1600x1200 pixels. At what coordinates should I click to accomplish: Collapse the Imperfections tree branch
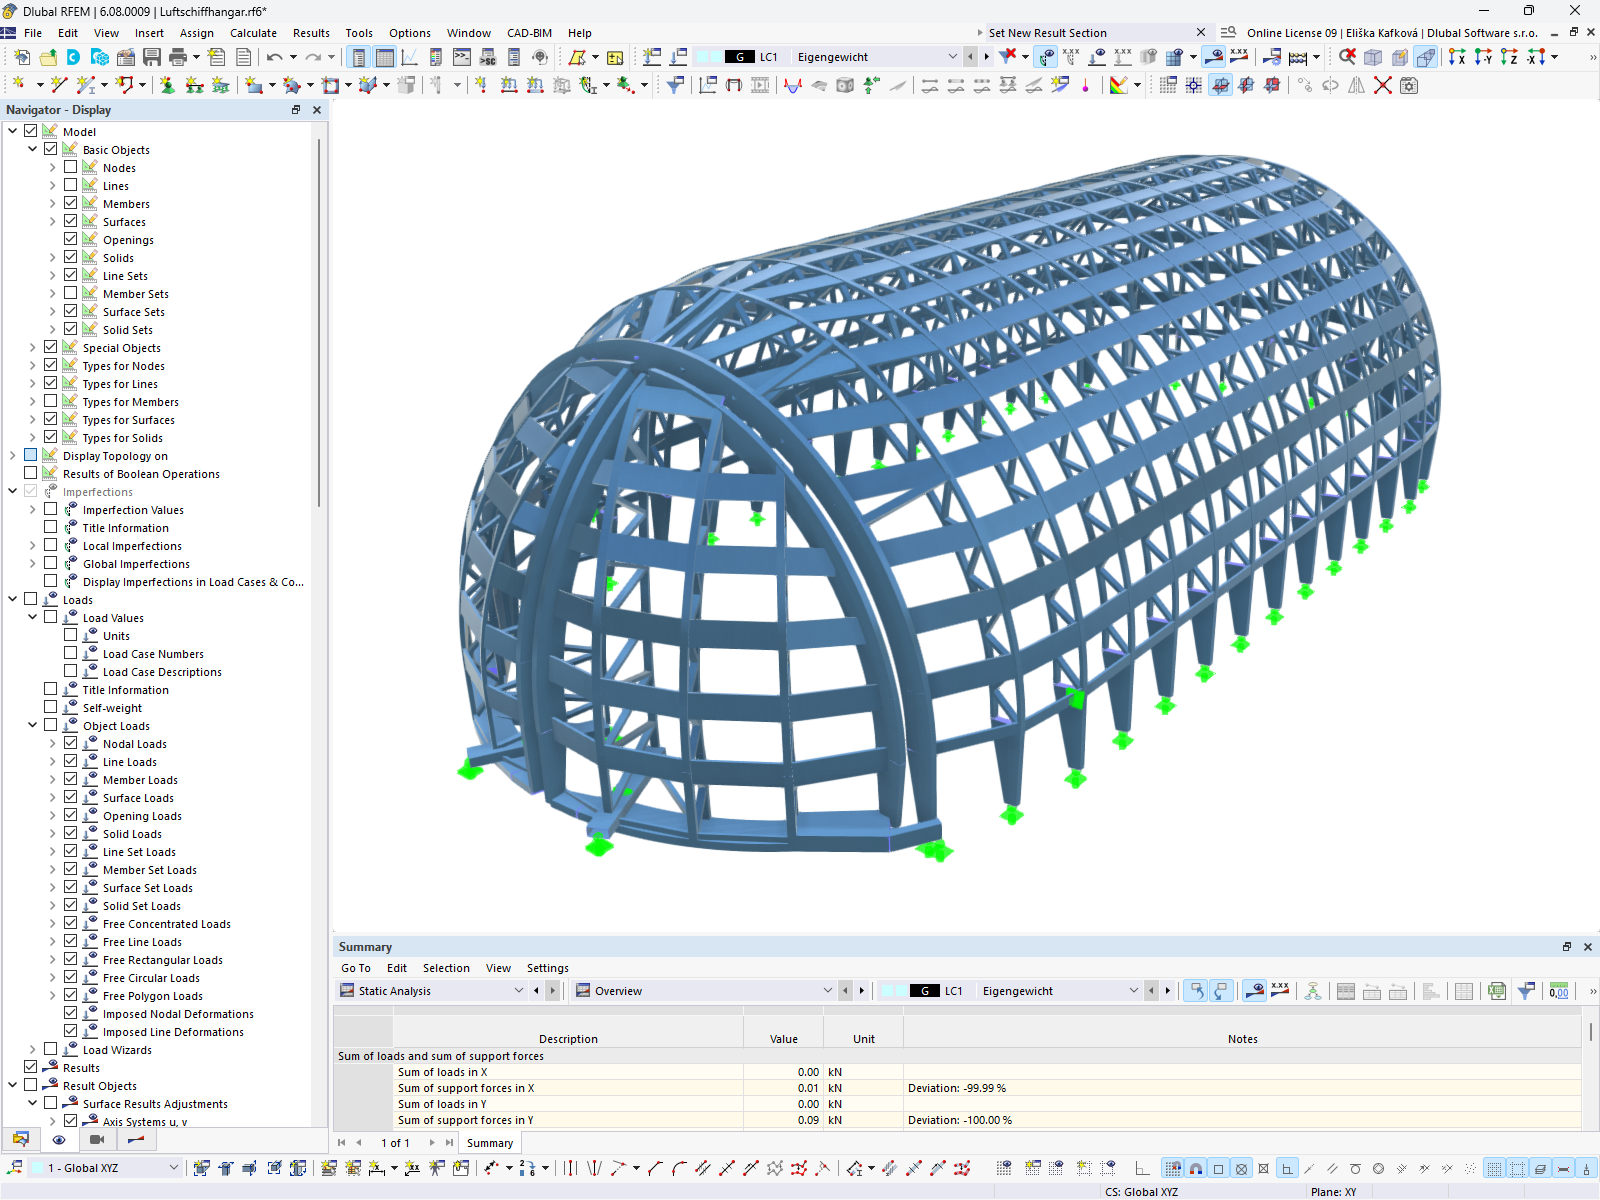pos(12,491)
